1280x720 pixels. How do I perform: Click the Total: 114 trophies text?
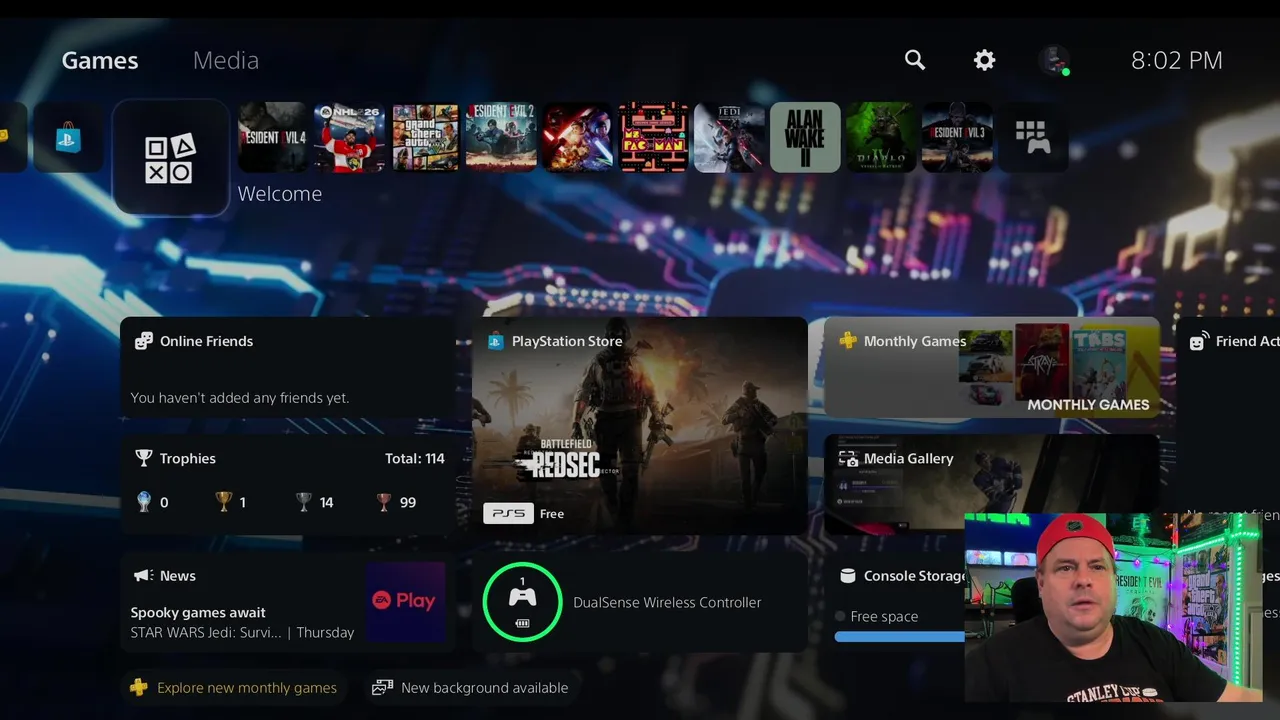tap(415, 458)
